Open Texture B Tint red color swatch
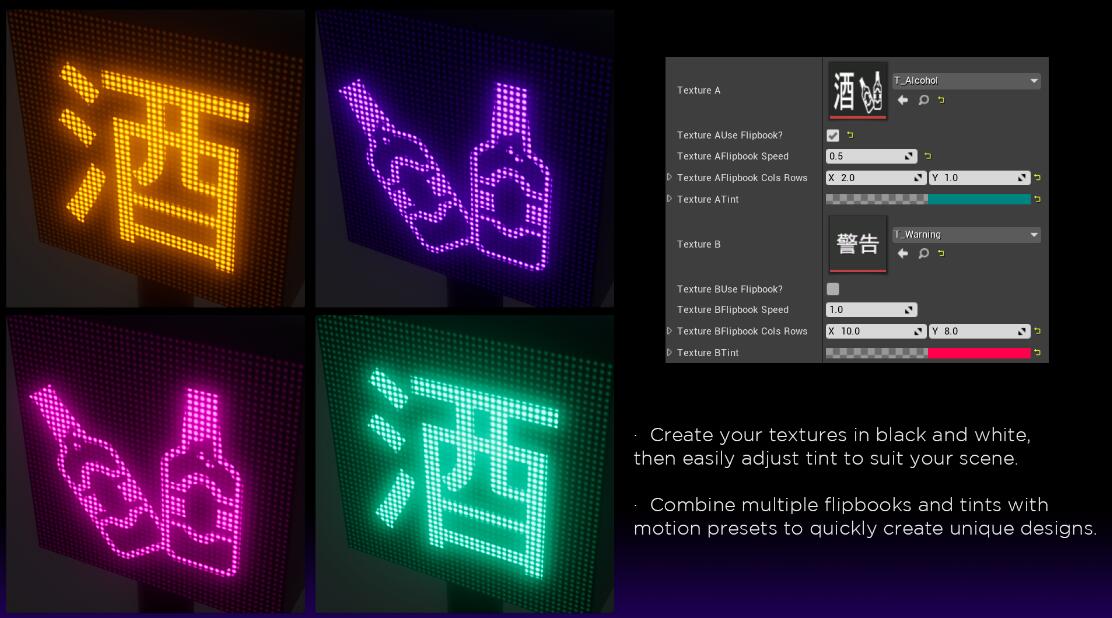The height and width of the screenshot is (618, 1112). (x=978, y=353)
